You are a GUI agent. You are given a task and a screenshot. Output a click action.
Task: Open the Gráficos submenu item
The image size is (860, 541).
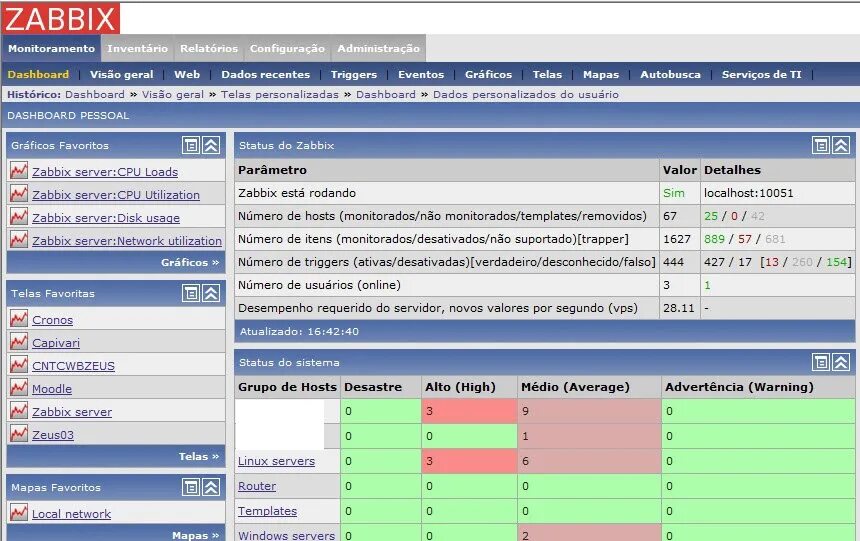[488, 74]
